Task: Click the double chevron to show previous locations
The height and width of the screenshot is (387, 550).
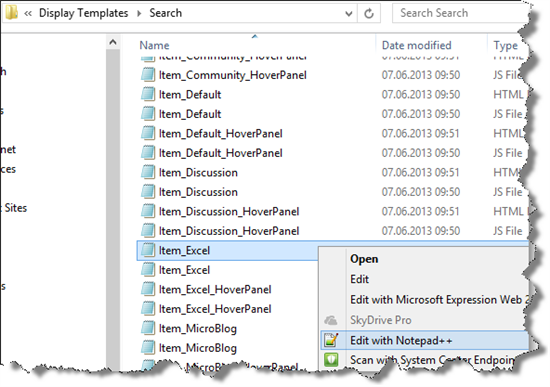Action: [x=28, y=13]
